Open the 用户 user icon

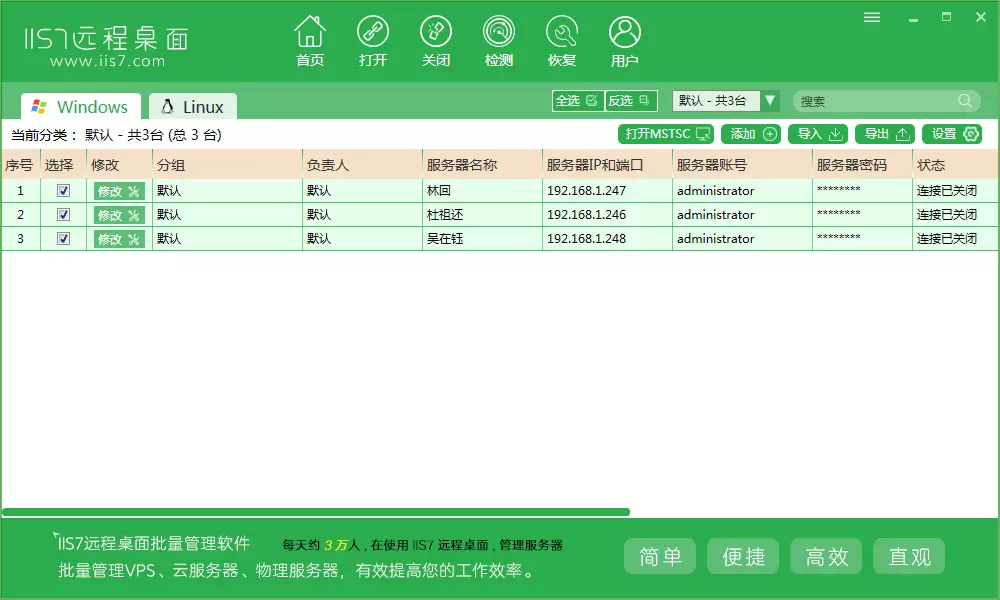(x=624, y=41)
